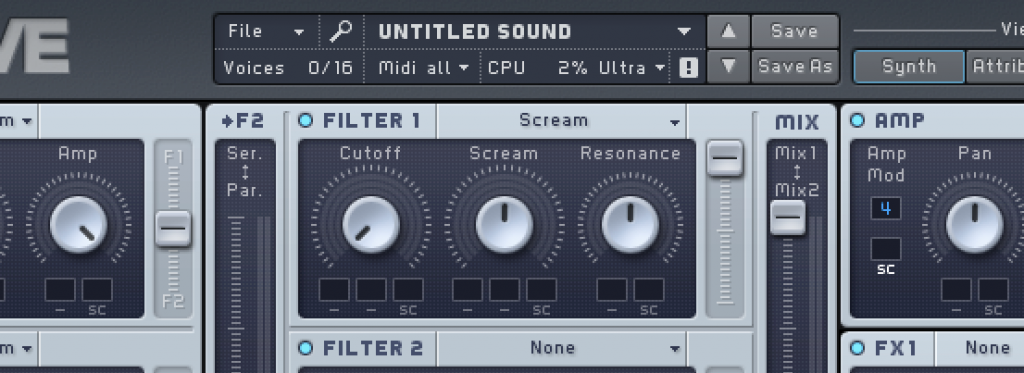Open the upper oscillator type dropdown arrow
This screenshot has width=1024, height=373.
point(27,122)
